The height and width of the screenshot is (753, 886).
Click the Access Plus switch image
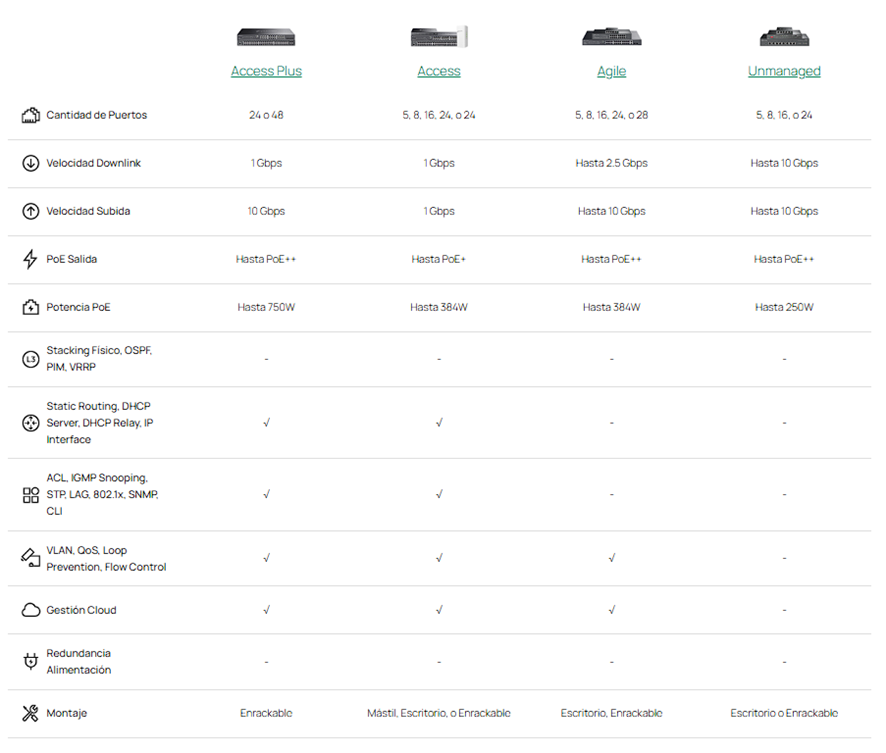pyautogui.click(x=266, y=37)
